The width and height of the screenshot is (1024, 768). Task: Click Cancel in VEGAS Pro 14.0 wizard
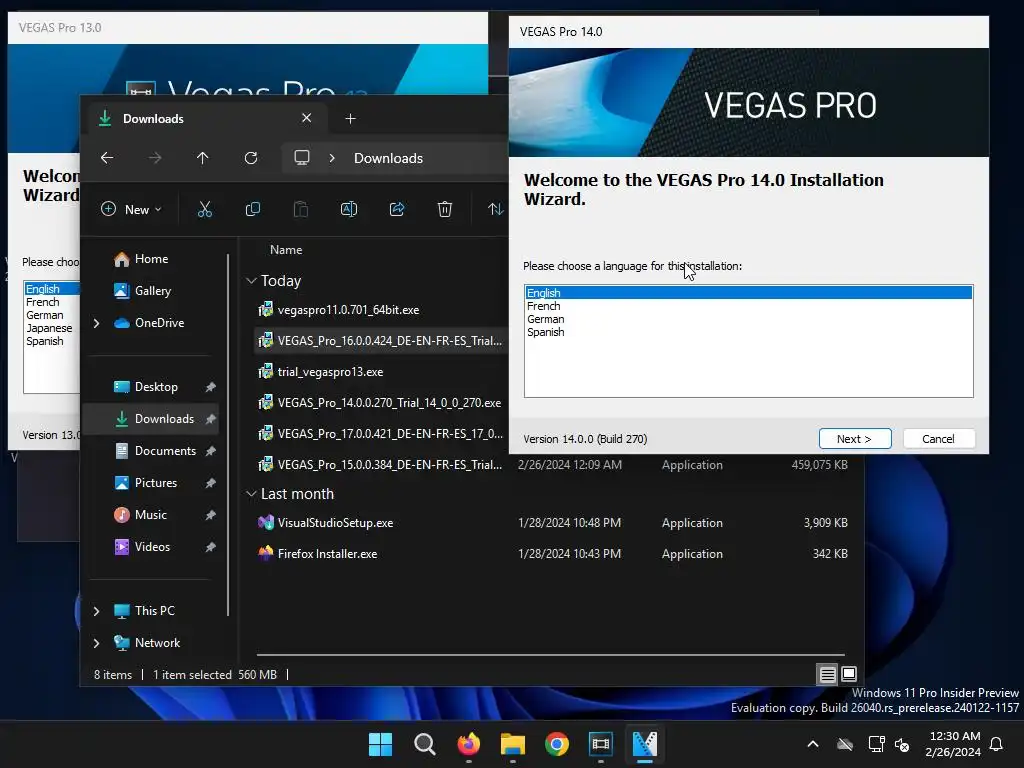[938, 439]
